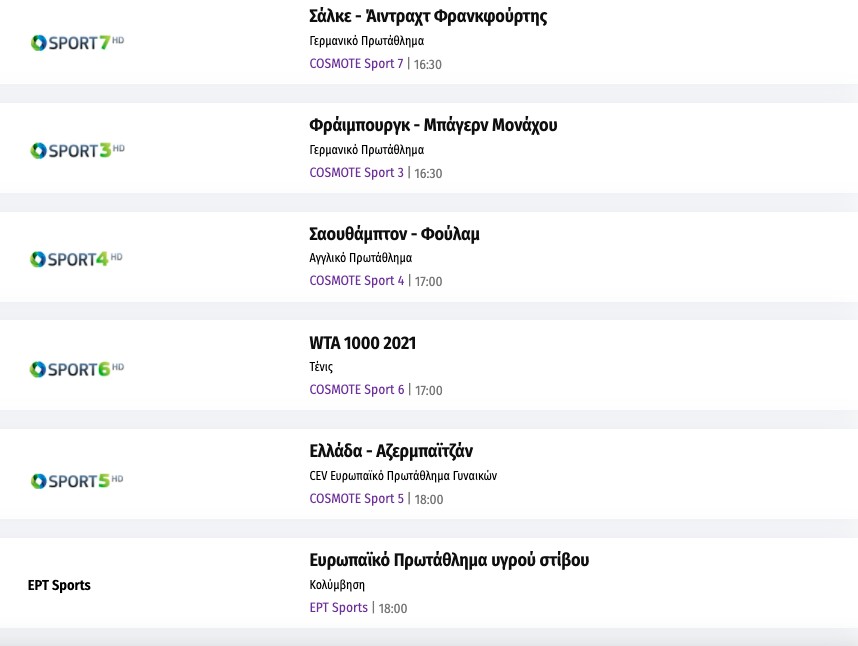The image size is (858, 646).
Task: Select the Σαουθάμπτον - Φούλαμ match title
Action: [x=394, y=234]
